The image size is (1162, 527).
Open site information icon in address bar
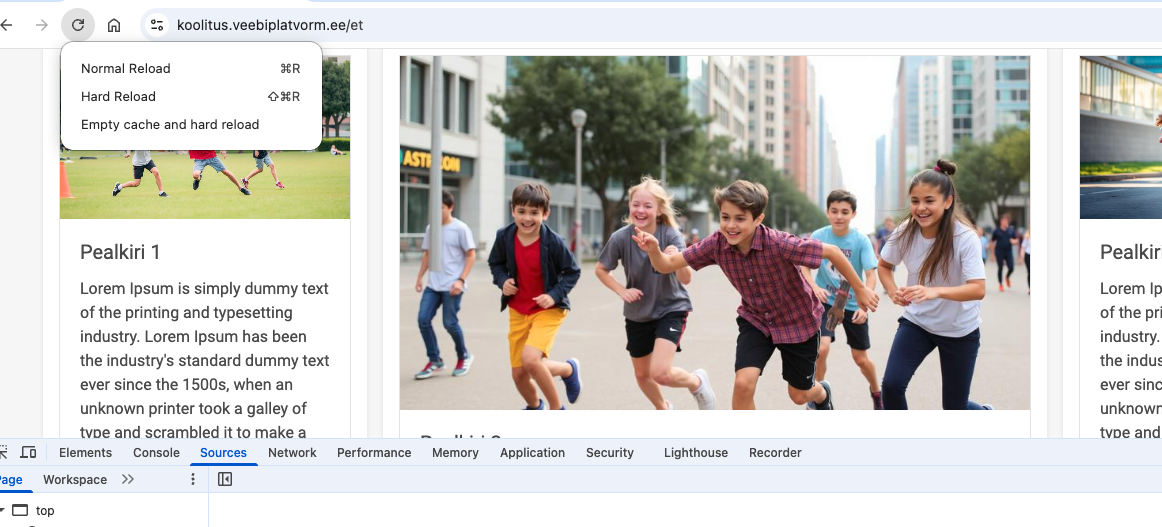click(x=156, y=25)
